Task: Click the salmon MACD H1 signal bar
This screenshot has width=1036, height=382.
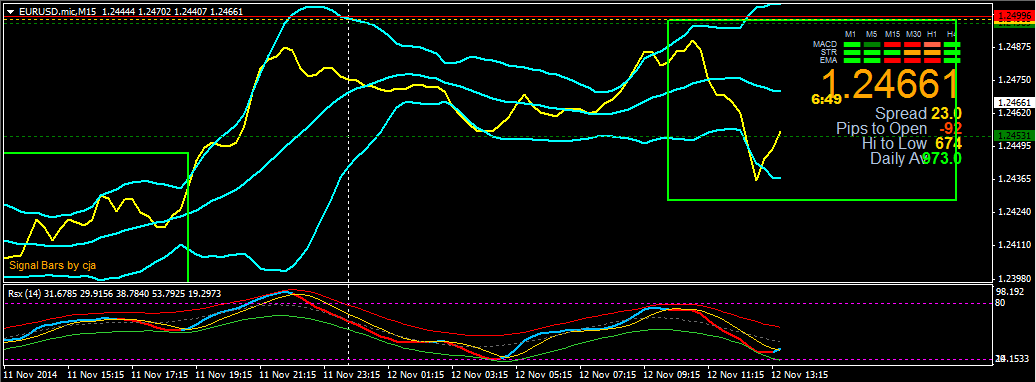Action: [x=932, y=44]
